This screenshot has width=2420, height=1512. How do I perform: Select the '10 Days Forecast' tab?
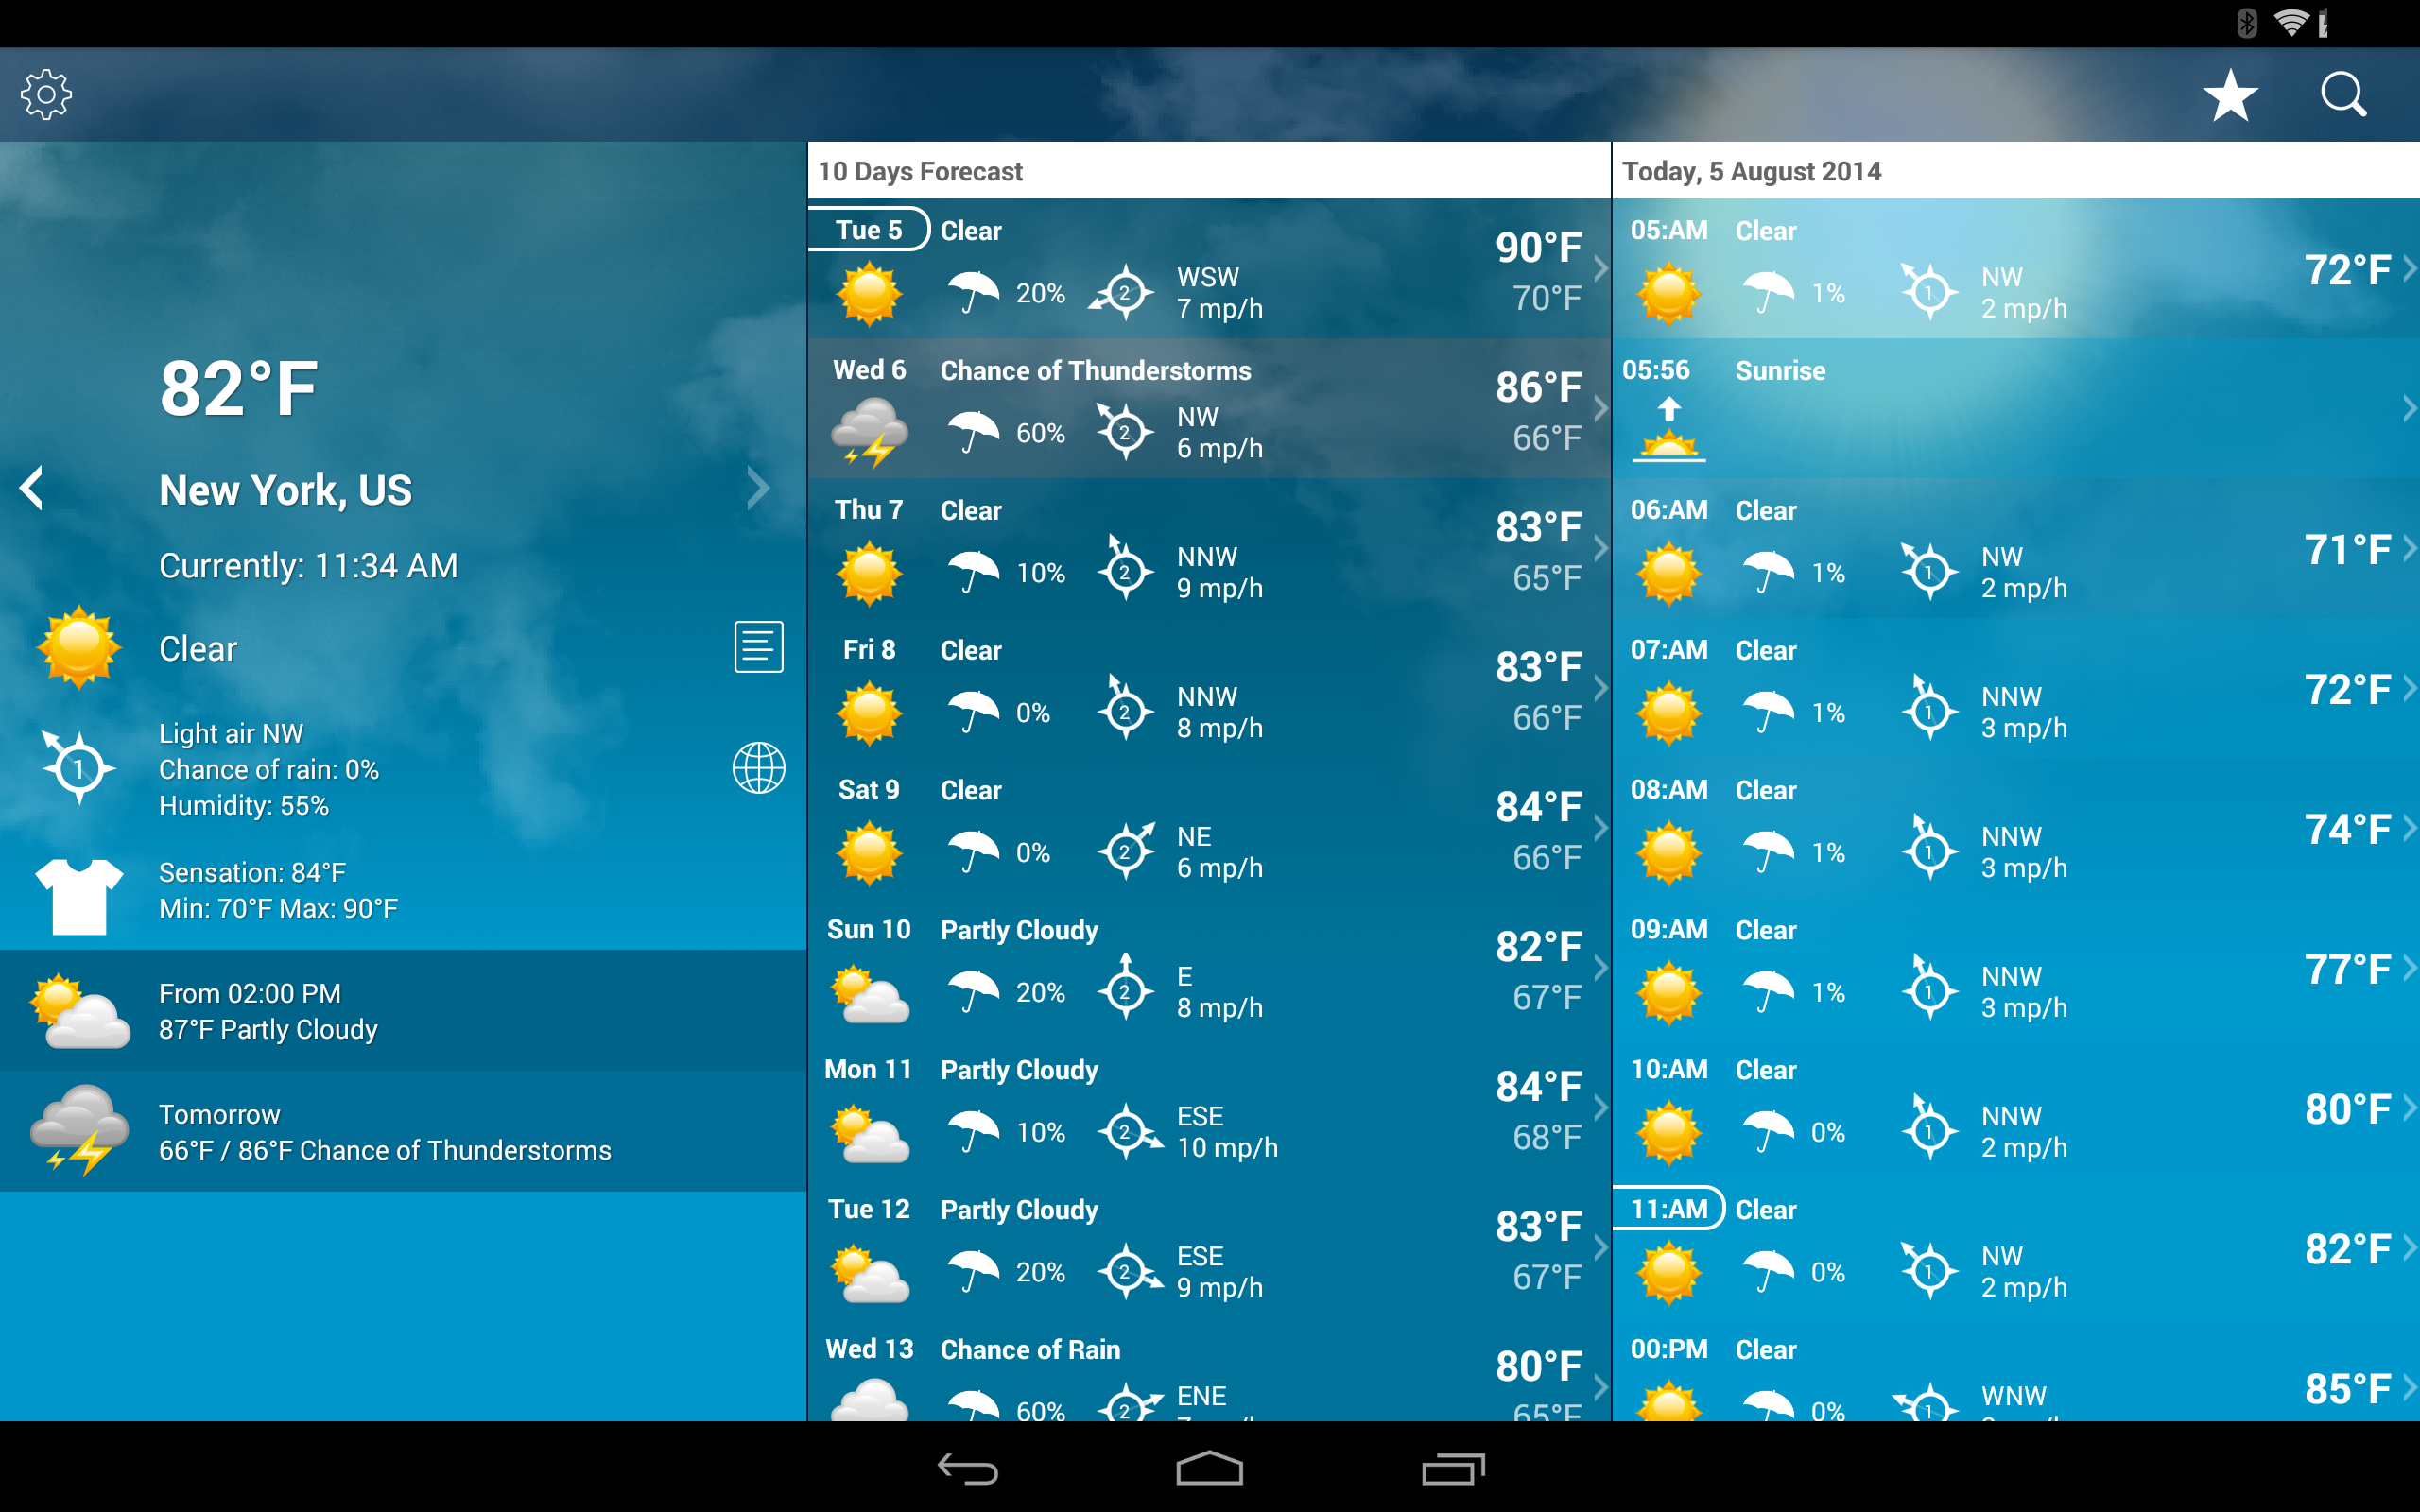tap(922, 169)
